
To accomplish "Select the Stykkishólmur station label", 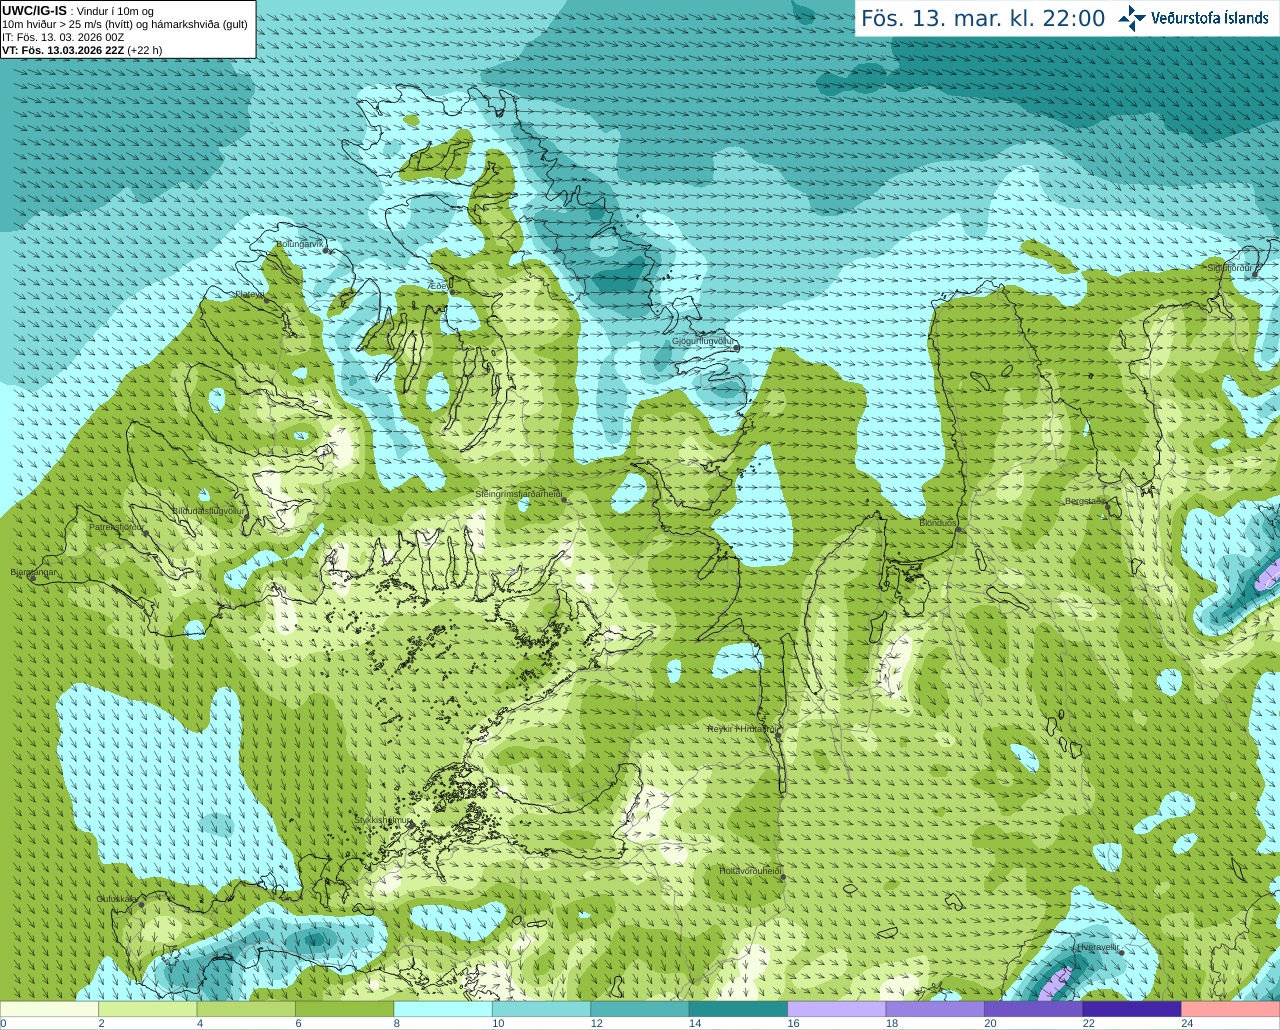I will point(383,820).
